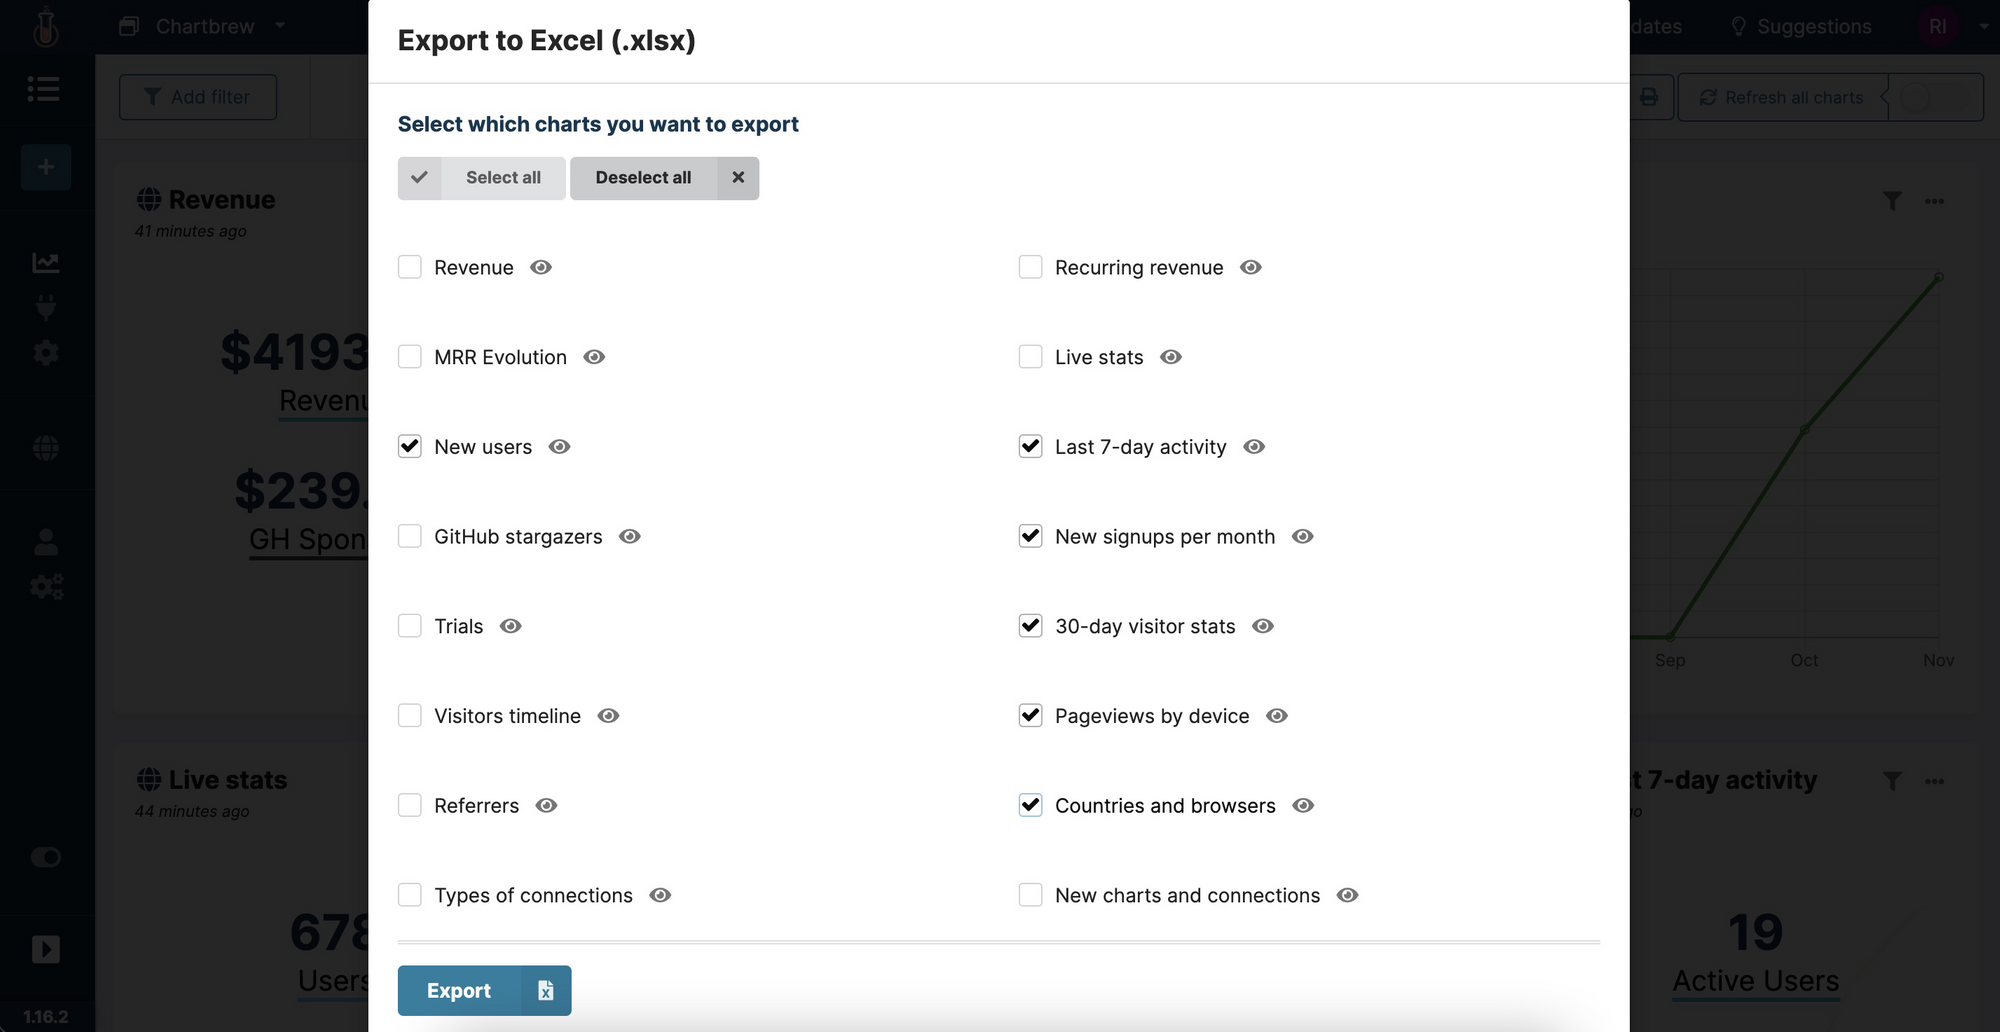
Task: Open the chart icon in left sidebar
Action: coord(46,262)
